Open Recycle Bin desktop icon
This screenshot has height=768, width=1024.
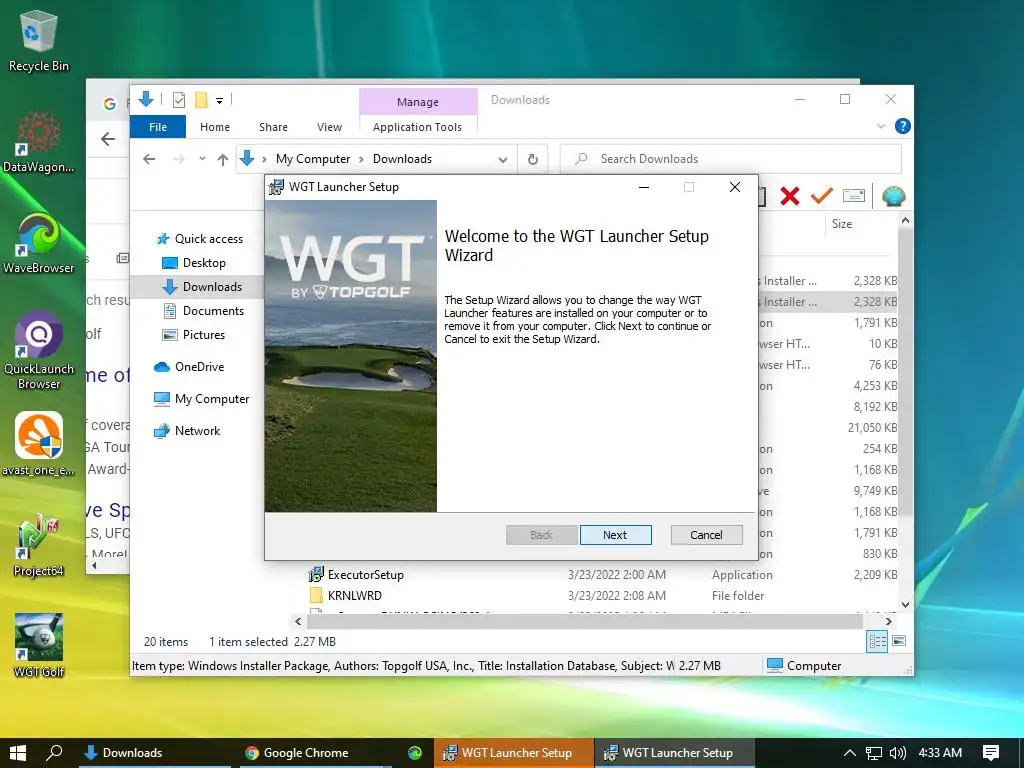coord(39,40)
